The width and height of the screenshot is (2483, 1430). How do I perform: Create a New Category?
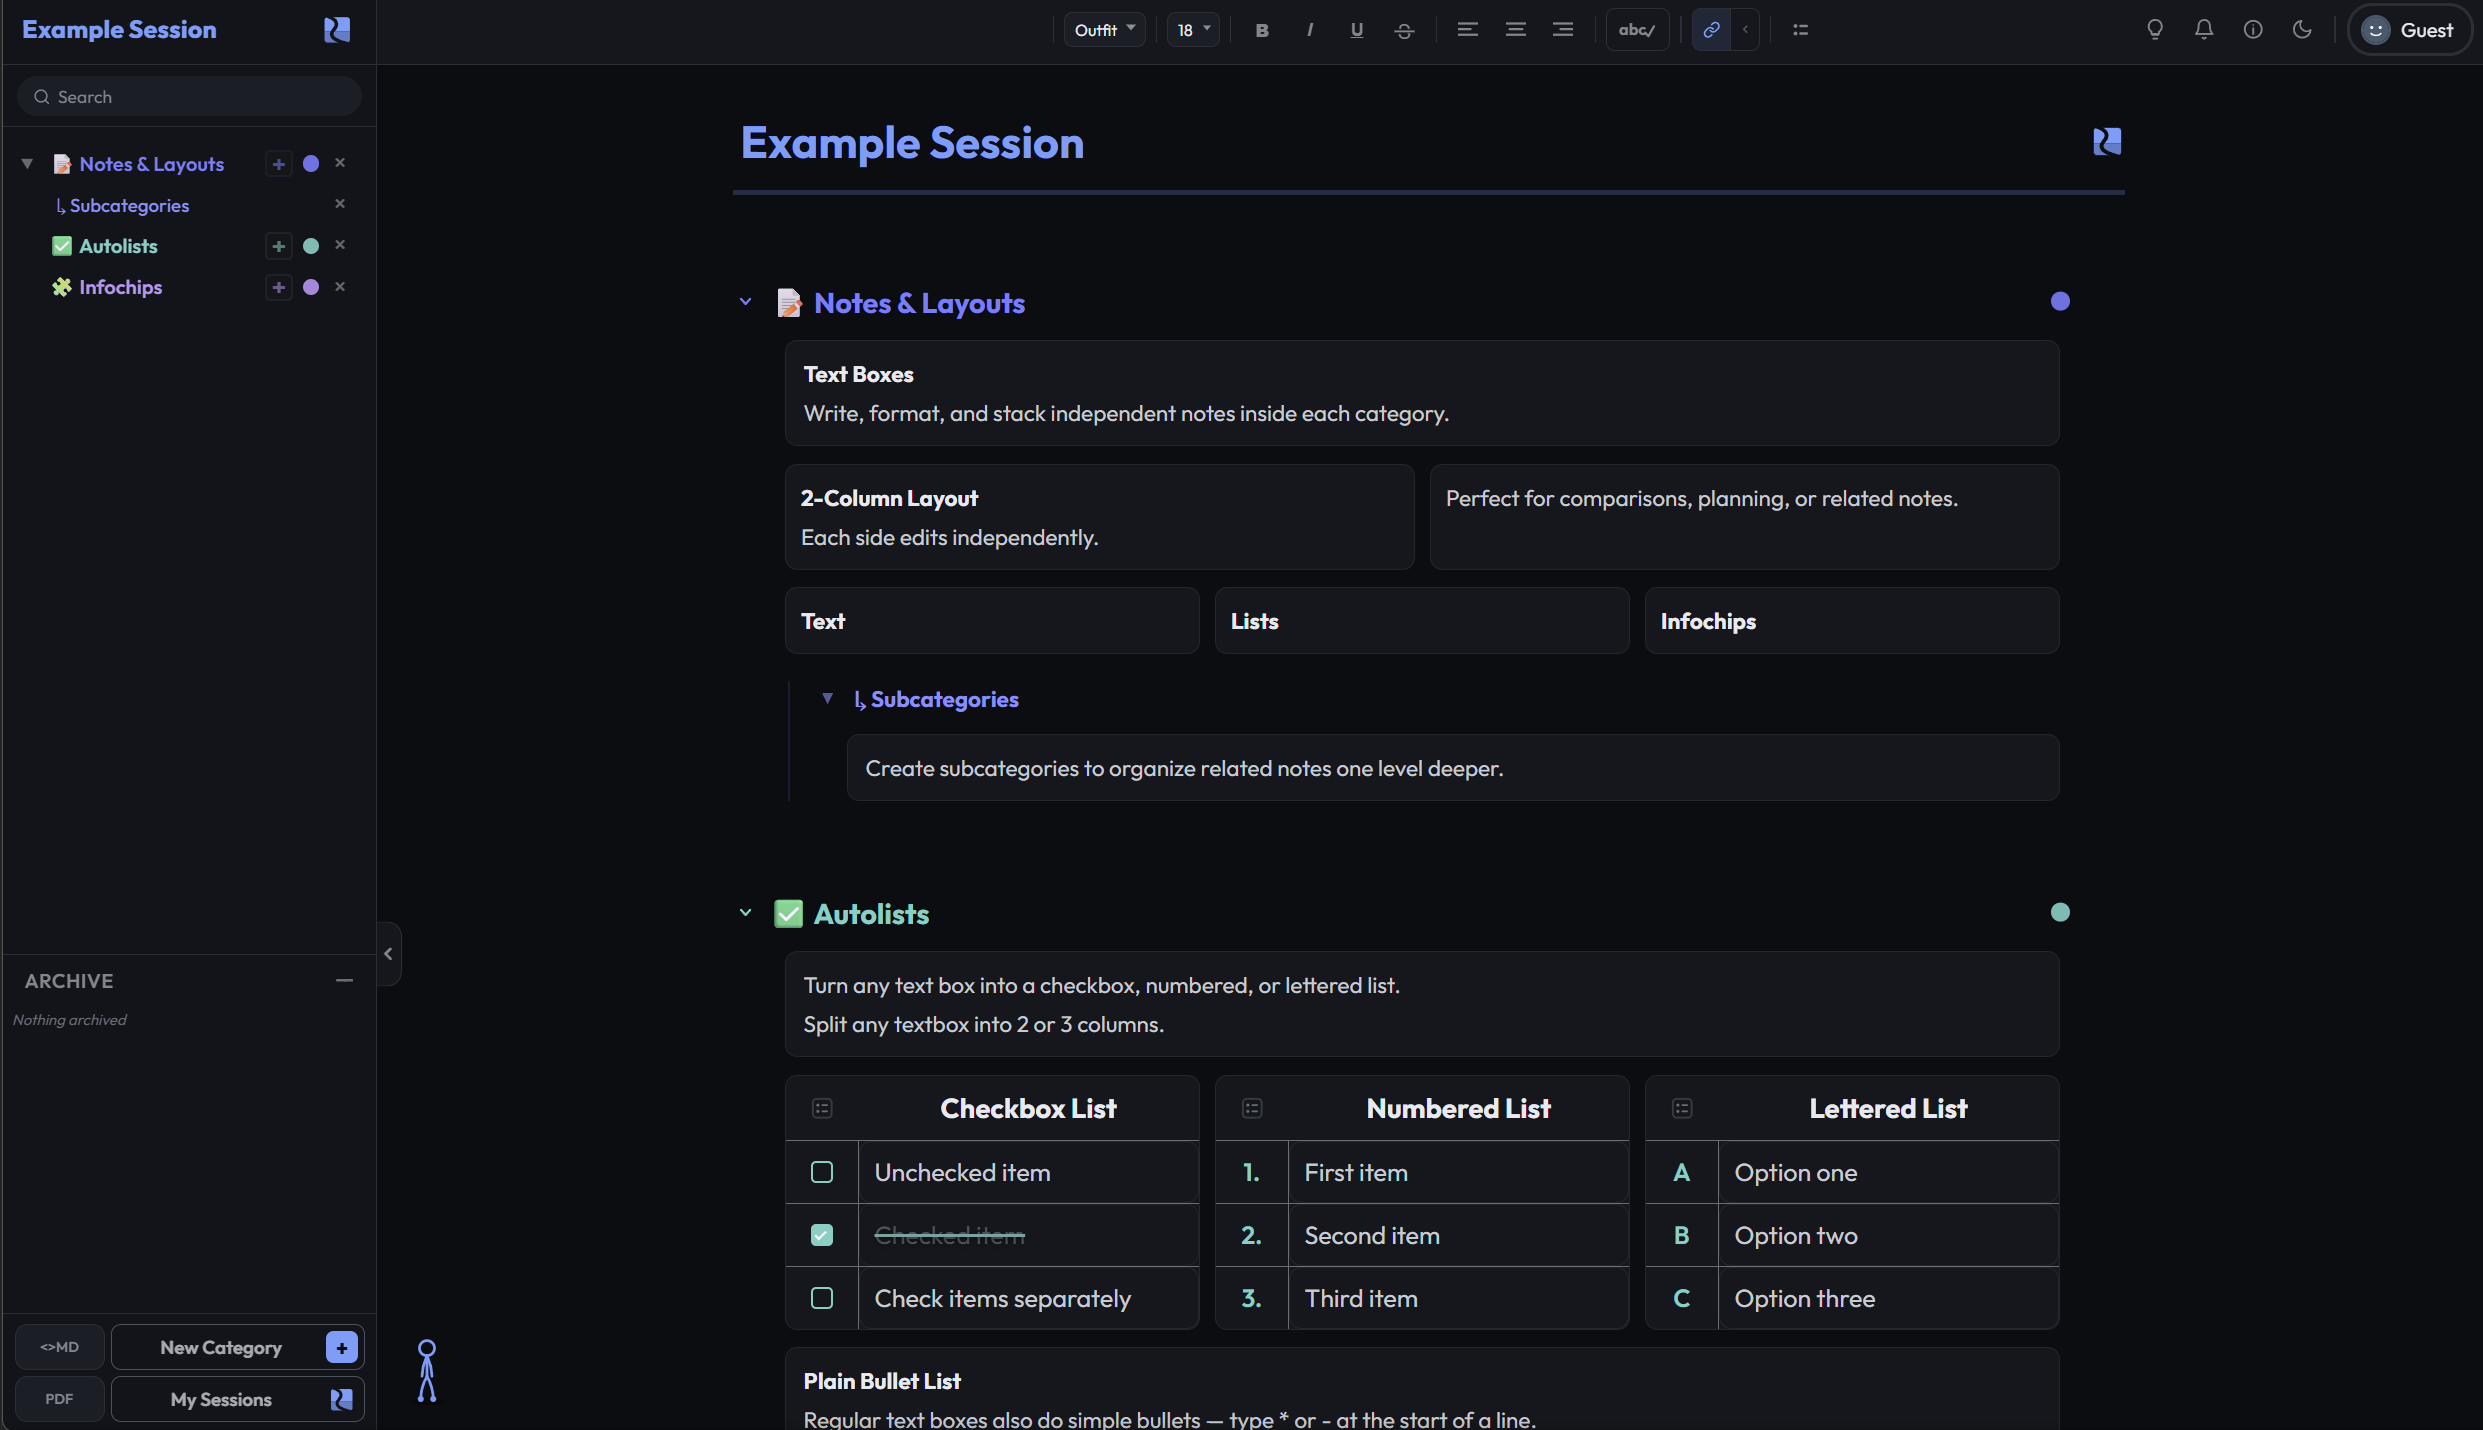click(237, 1347)
